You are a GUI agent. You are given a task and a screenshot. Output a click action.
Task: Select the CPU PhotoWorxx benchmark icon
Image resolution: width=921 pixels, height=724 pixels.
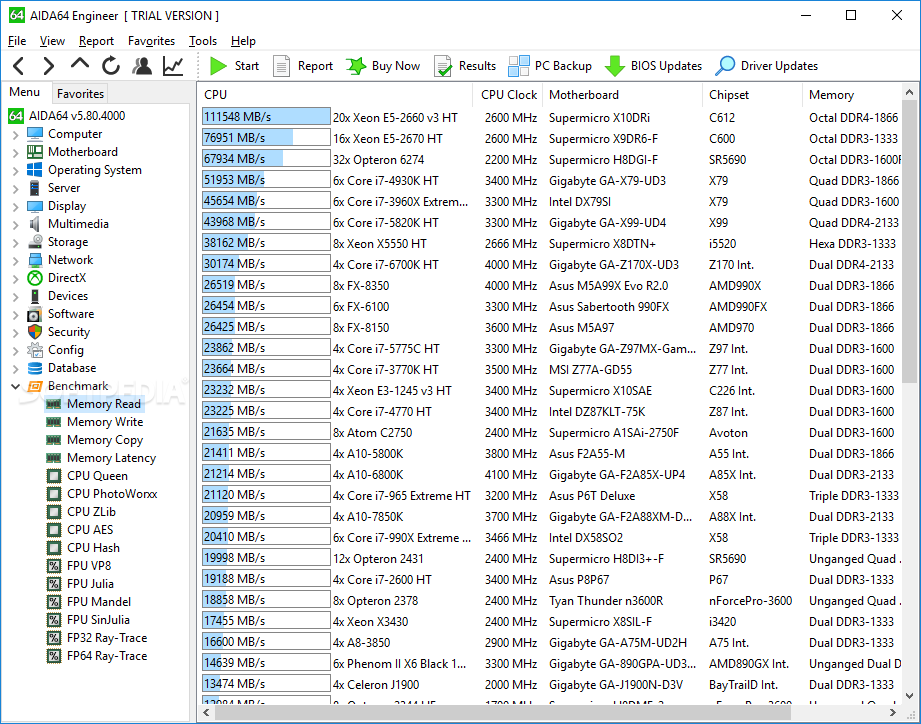click(x=53, y=494)
